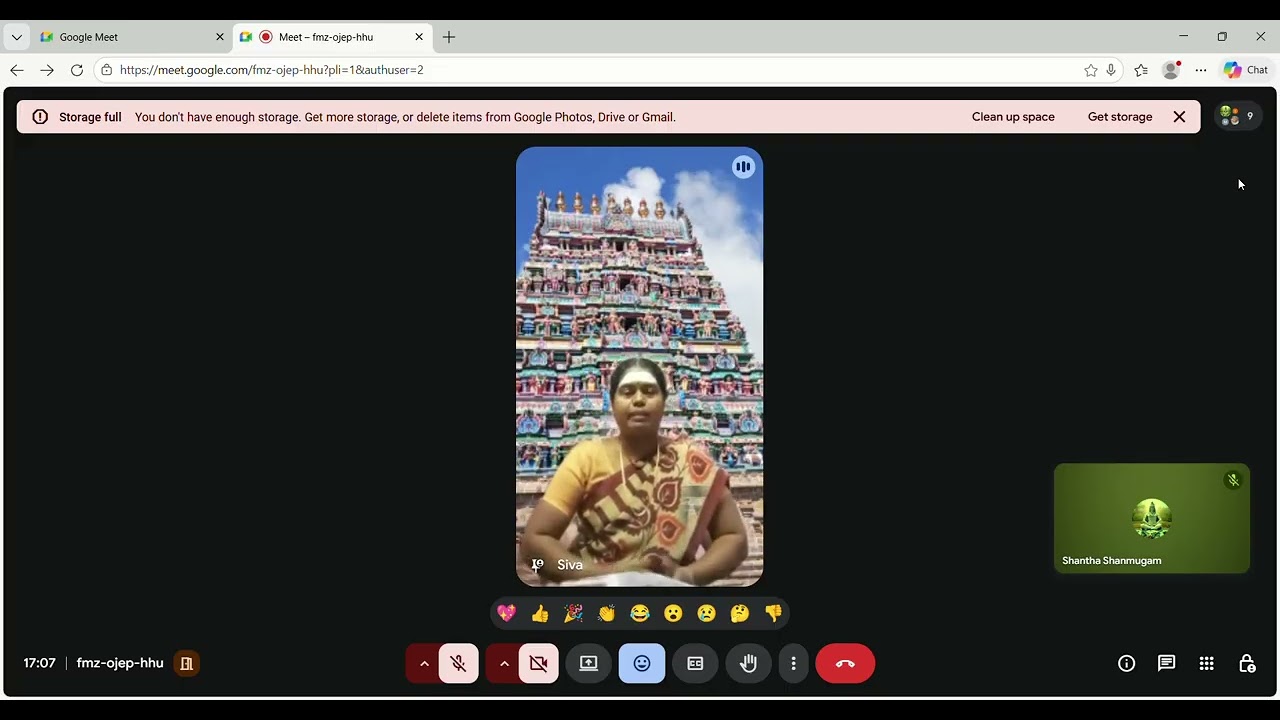Expand video settings chevron beside camera
Screen dimensions: 1280x720
tap(503, 663)
